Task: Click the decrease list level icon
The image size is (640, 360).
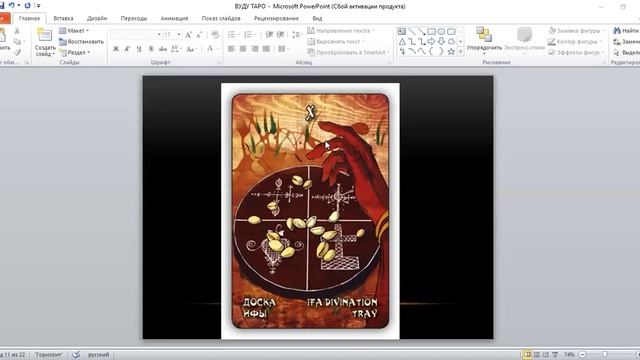Action: click(x=269, y=35)
